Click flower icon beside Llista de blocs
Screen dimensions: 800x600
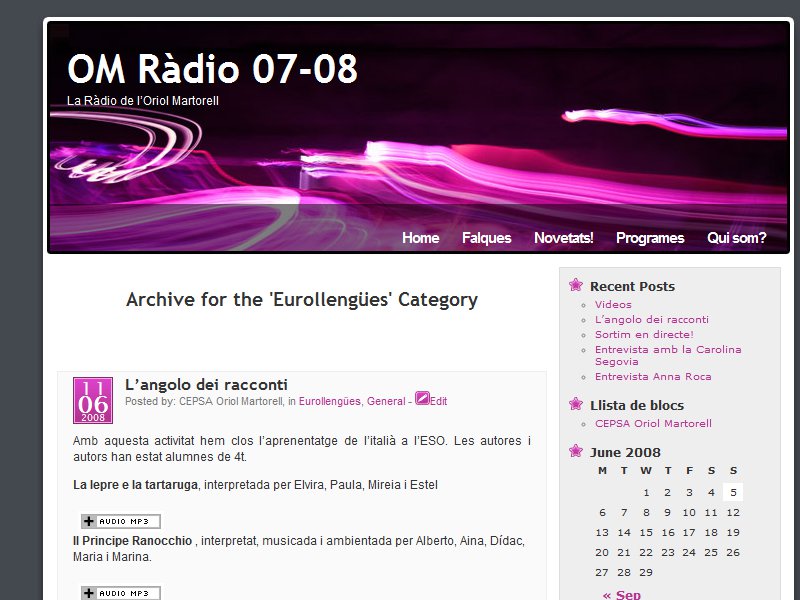click(575, 405)
